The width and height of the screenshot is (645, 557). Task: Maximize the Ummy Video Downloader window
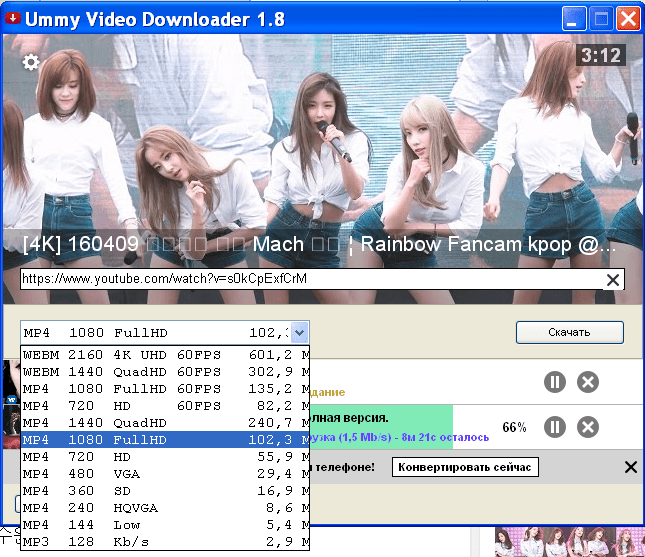click(601, 19)
